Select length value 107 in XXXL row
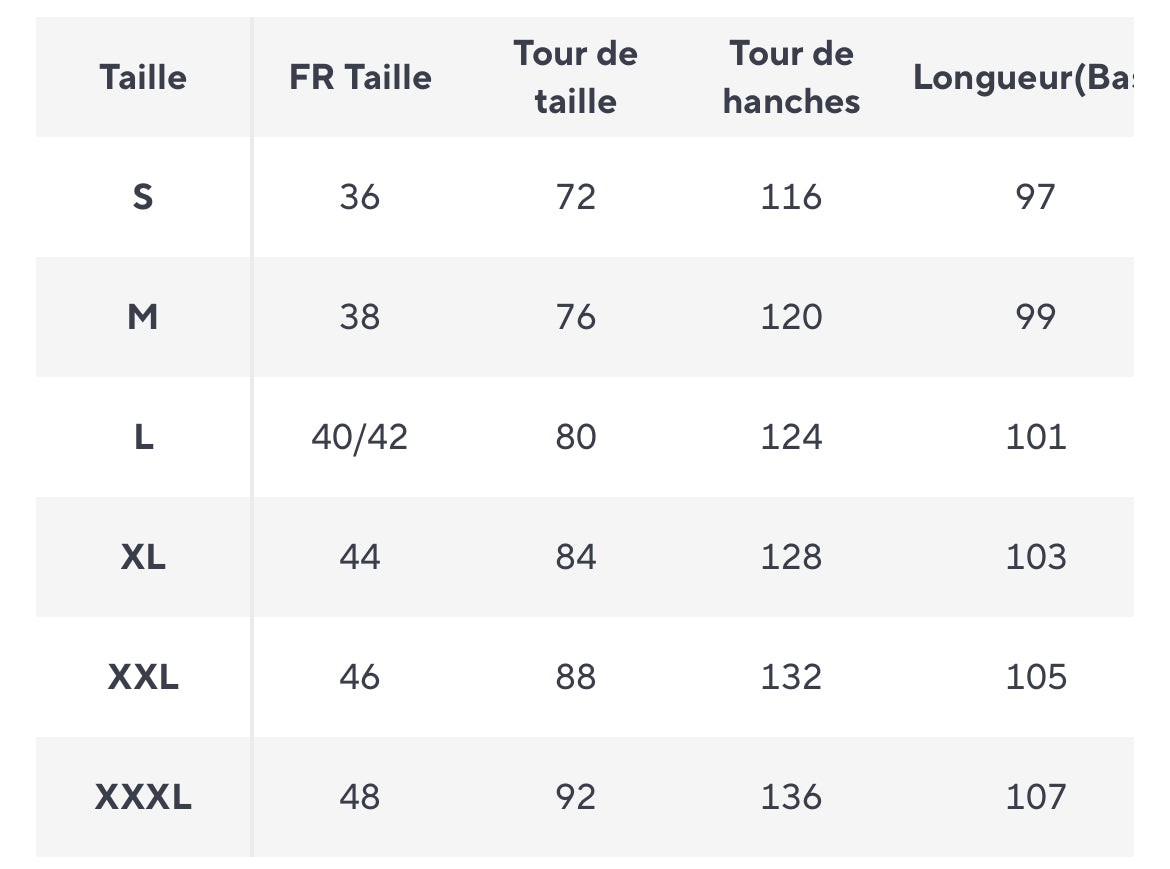The height and width of the screenshot is (869, 1170). click(x=1036, y=797)
